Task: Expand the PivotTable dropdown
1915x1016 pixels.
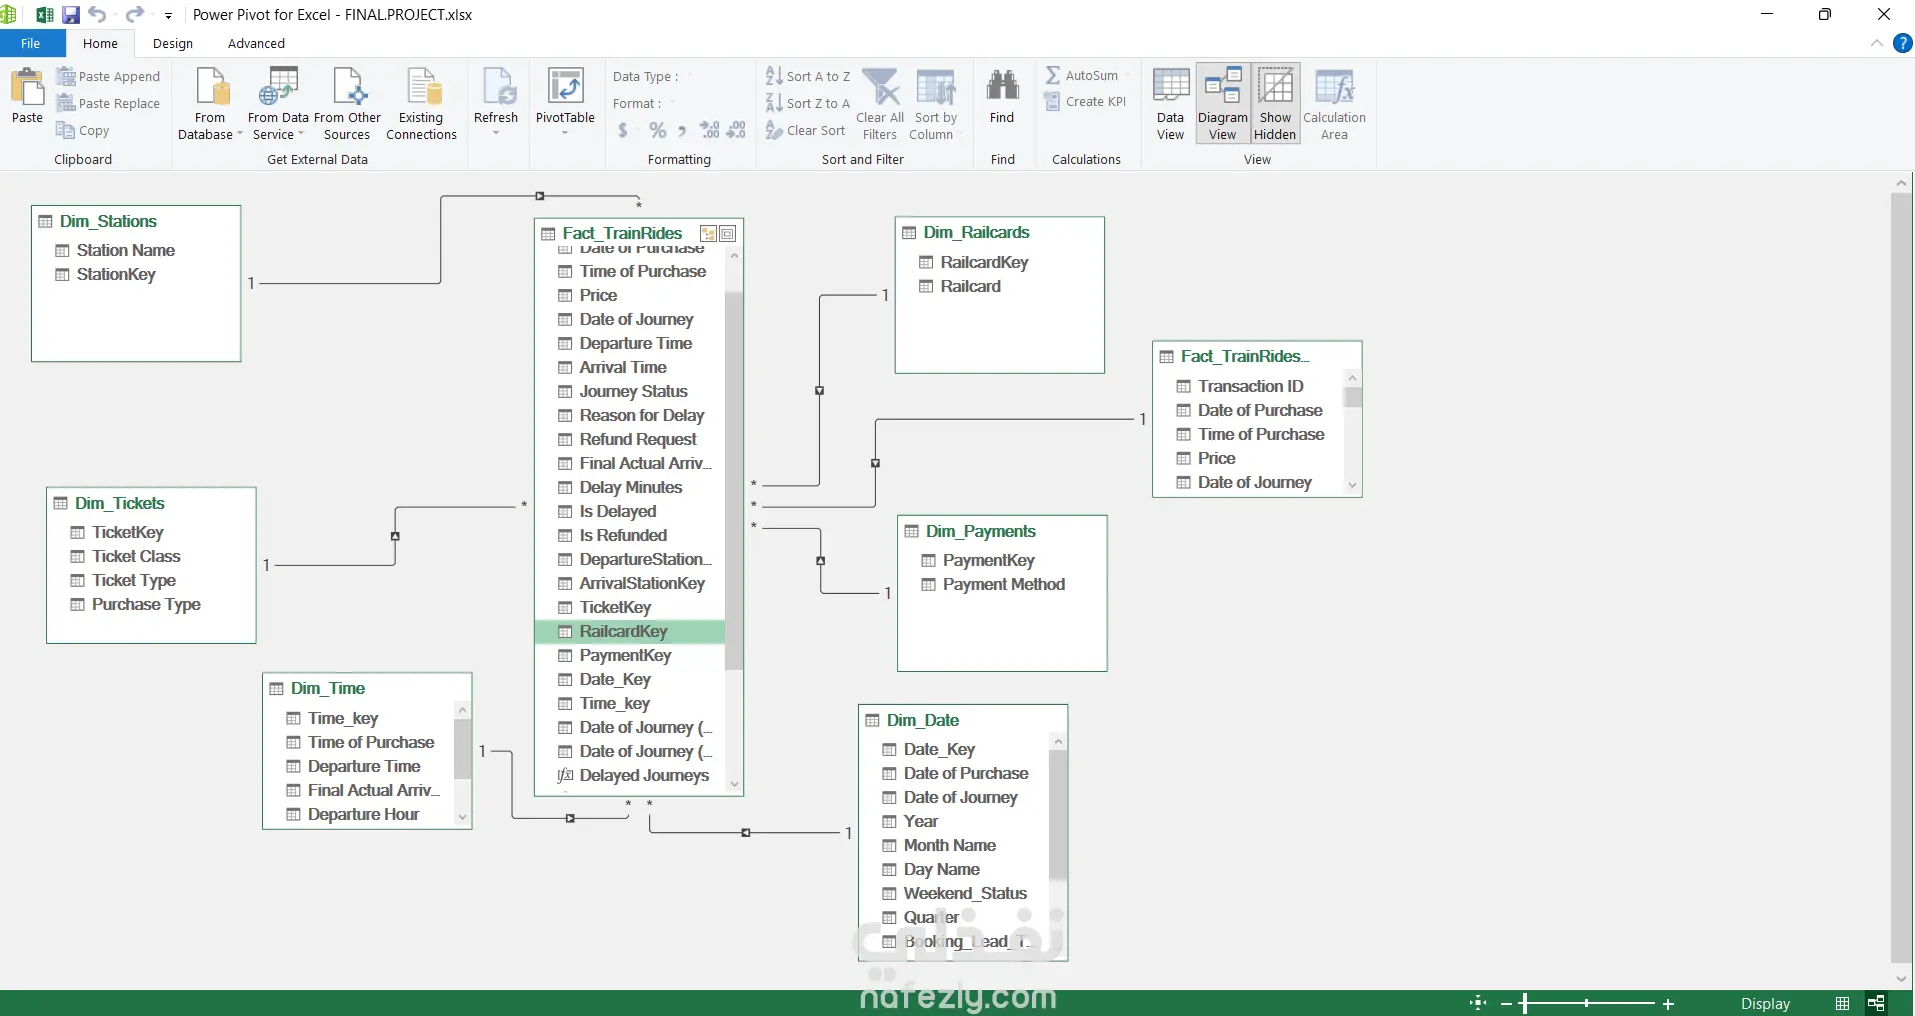Action: pyautogui.click(x=565, y=134)
